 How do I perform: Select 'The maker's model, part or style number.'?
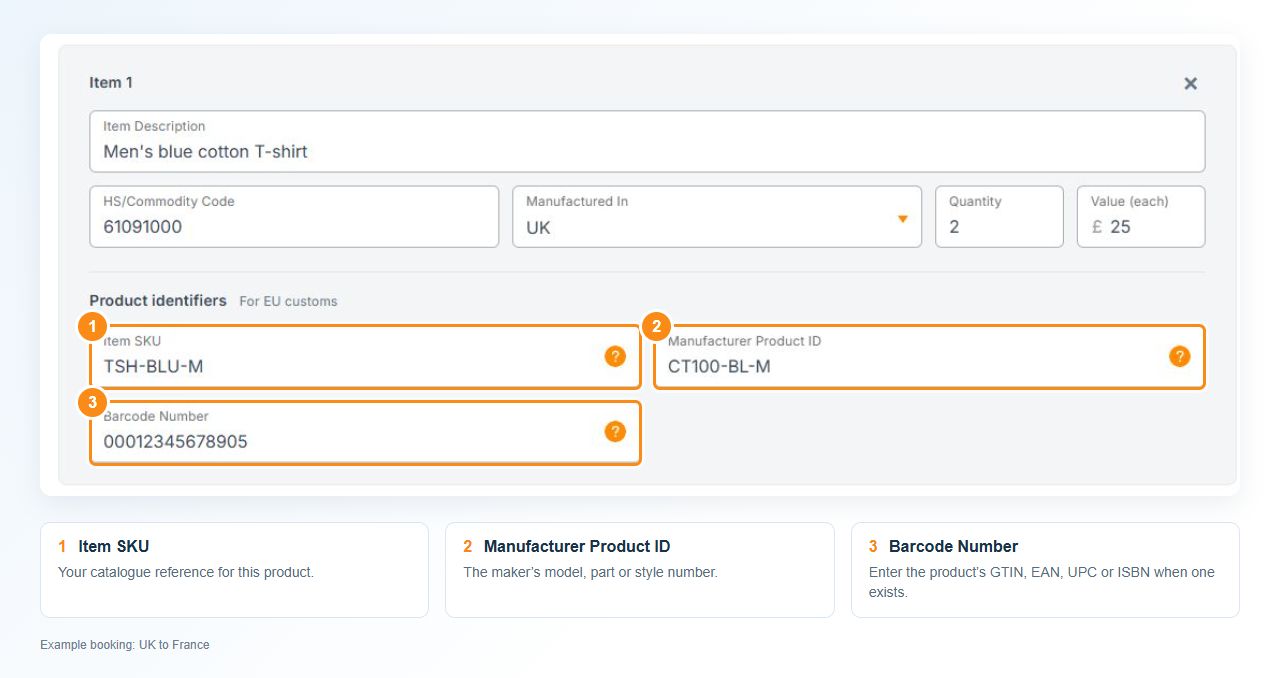click(x=590, y=573)
